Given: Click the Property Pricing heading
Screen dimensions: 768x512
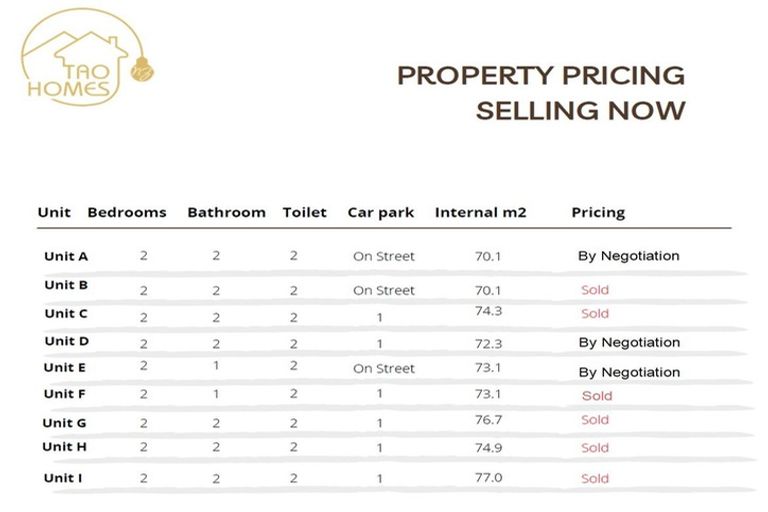Looking at the screenshot, I should click(x=541, y=76).
